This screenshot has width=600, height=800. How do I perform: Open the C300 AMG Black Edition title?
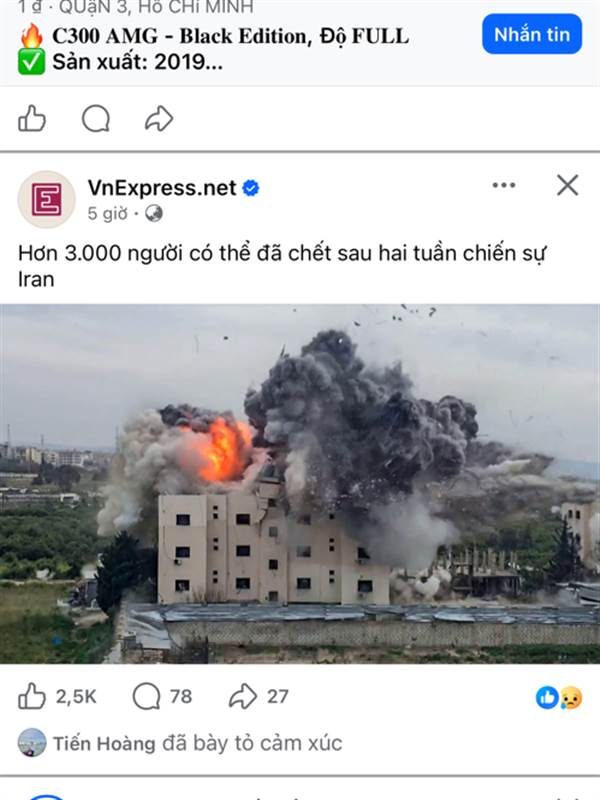(231, 36)
